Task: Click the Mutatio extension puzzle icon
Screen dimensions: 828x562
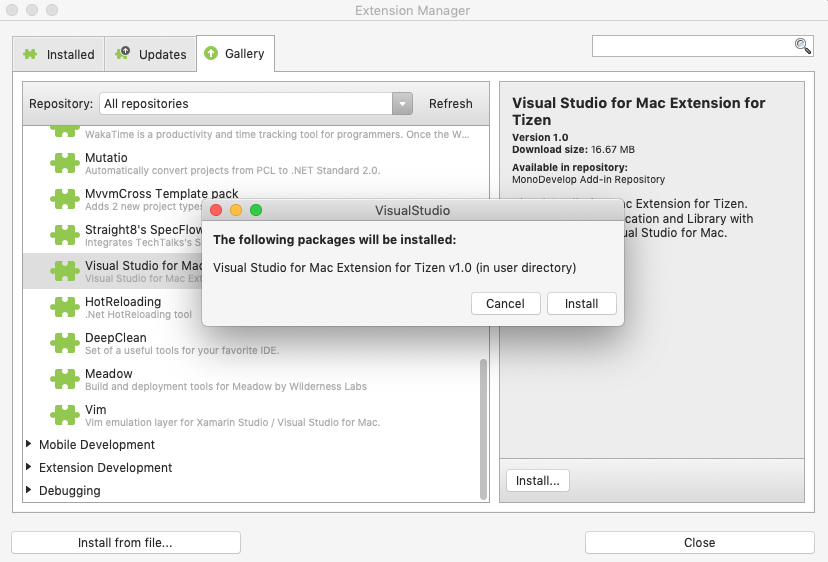Action: click(x=65, y=164)
